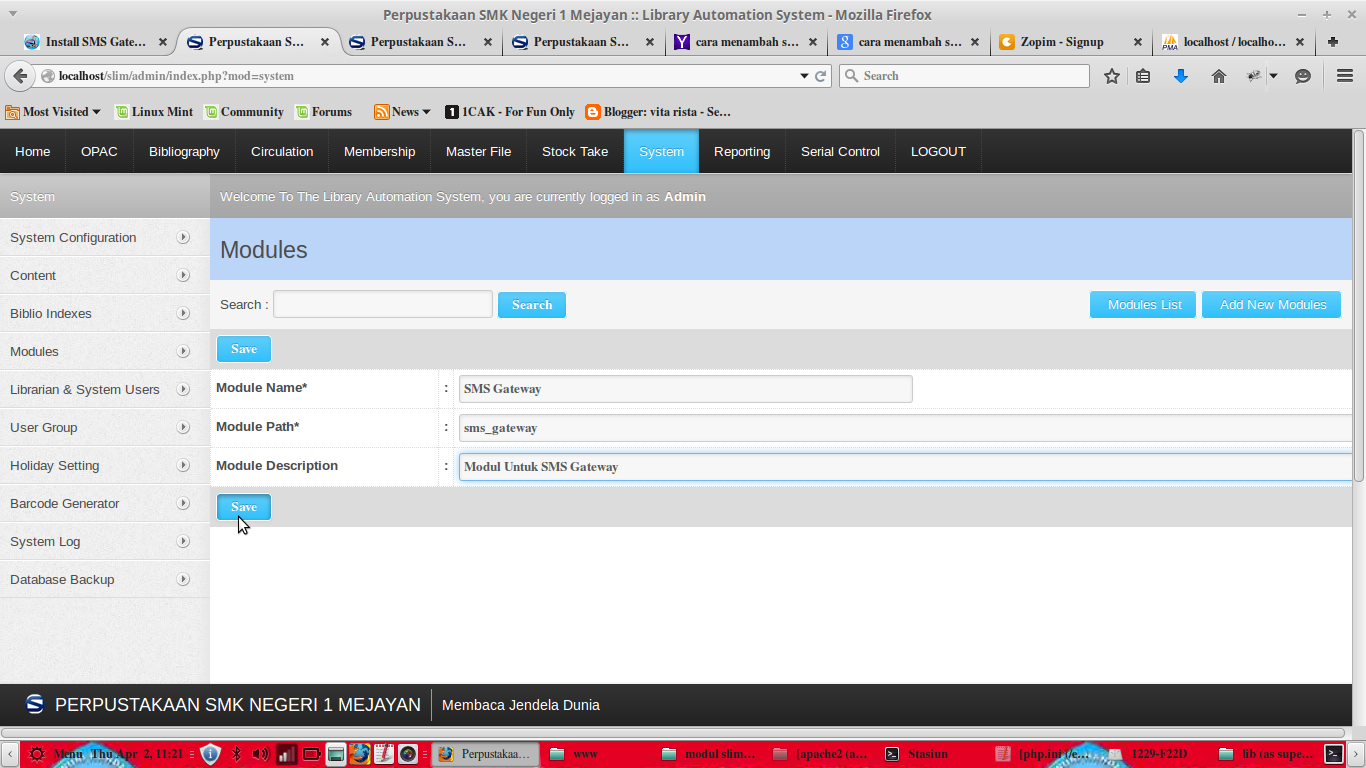Open Serial Control menu
Screen dimensions: 1366x768
point(840,151)
